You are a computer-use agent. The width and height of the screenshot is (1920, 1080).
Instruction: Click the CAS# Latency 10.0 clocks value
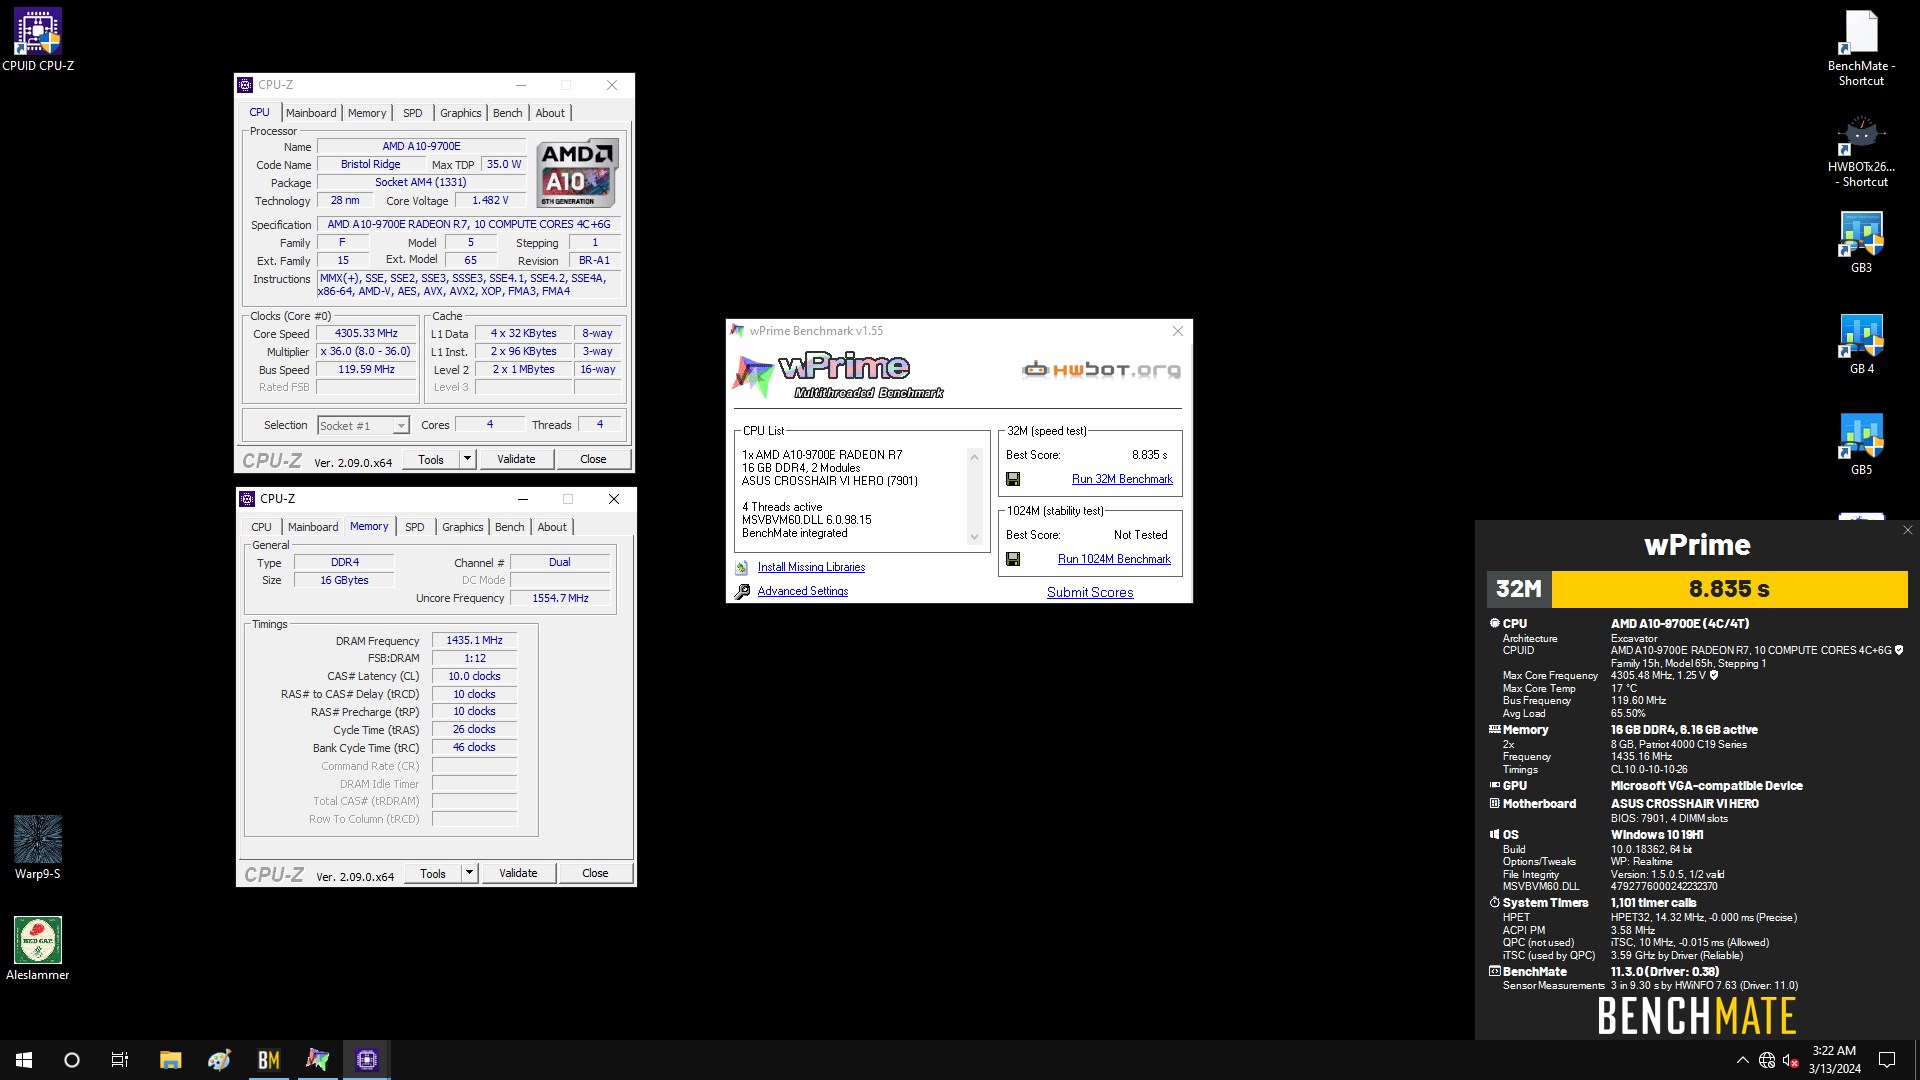tap(474, 676)
